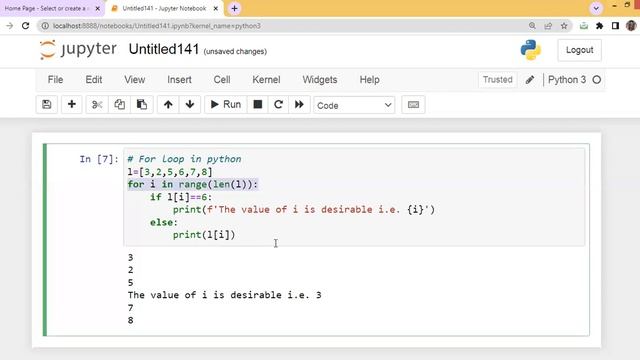Open the File menu
The width and height of the screenshot is (640, 360).
click(55, 80)
